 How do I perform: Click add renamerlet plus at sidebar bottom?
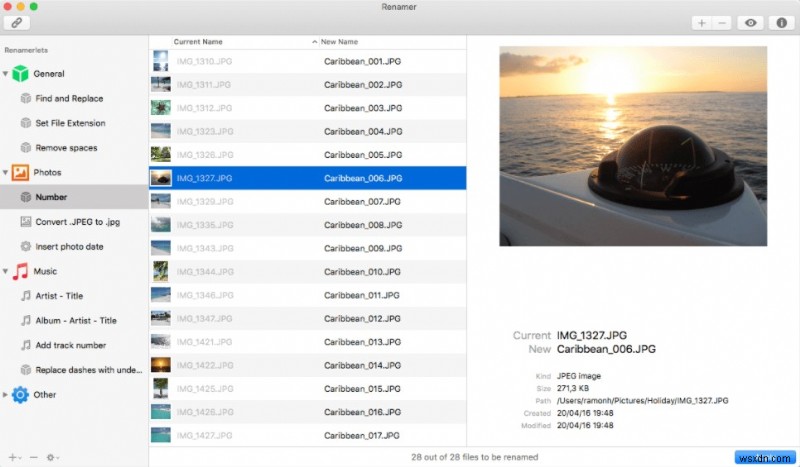[x=13, y=457]
